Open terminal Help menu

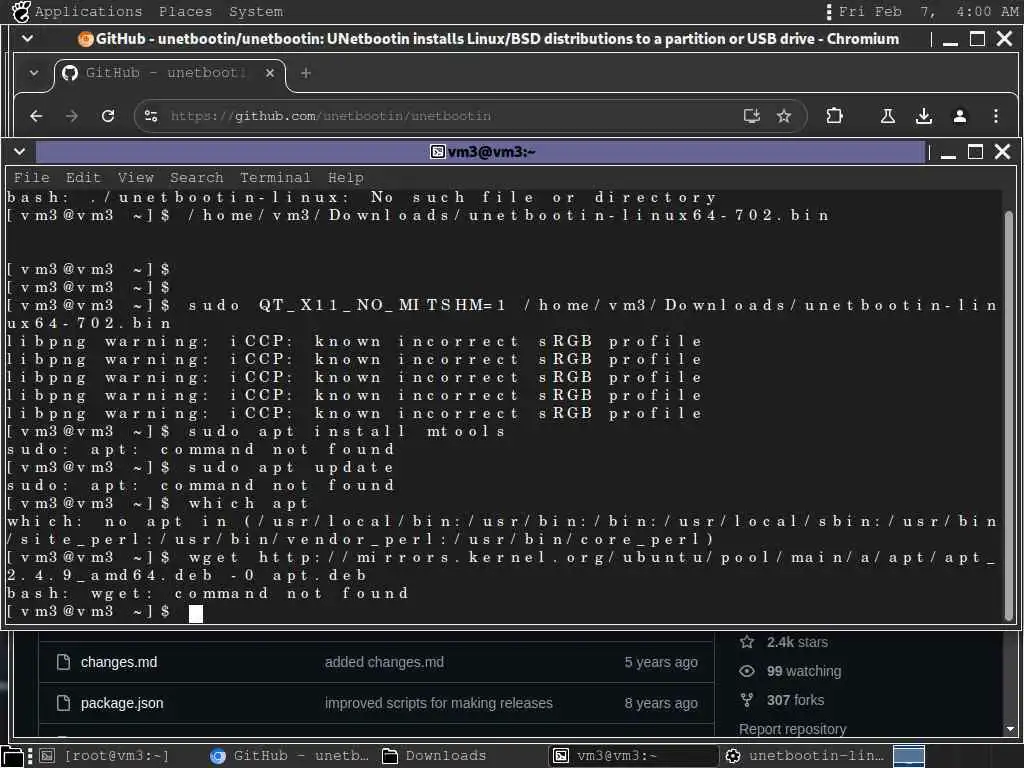coord(345,178)
